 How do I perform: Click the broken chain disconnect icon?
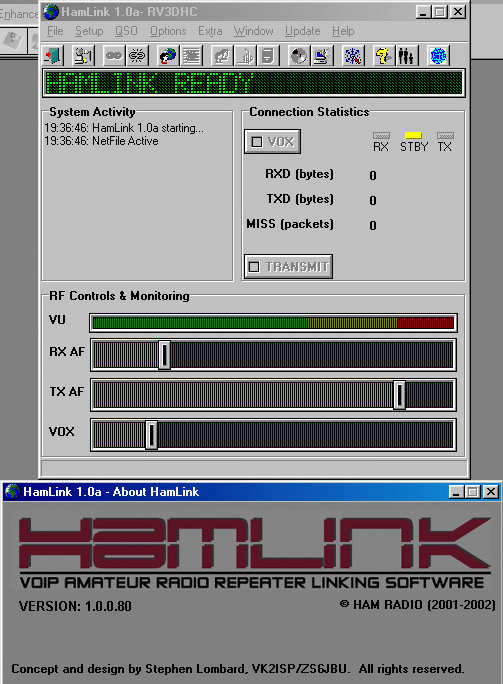pos(137,56)
